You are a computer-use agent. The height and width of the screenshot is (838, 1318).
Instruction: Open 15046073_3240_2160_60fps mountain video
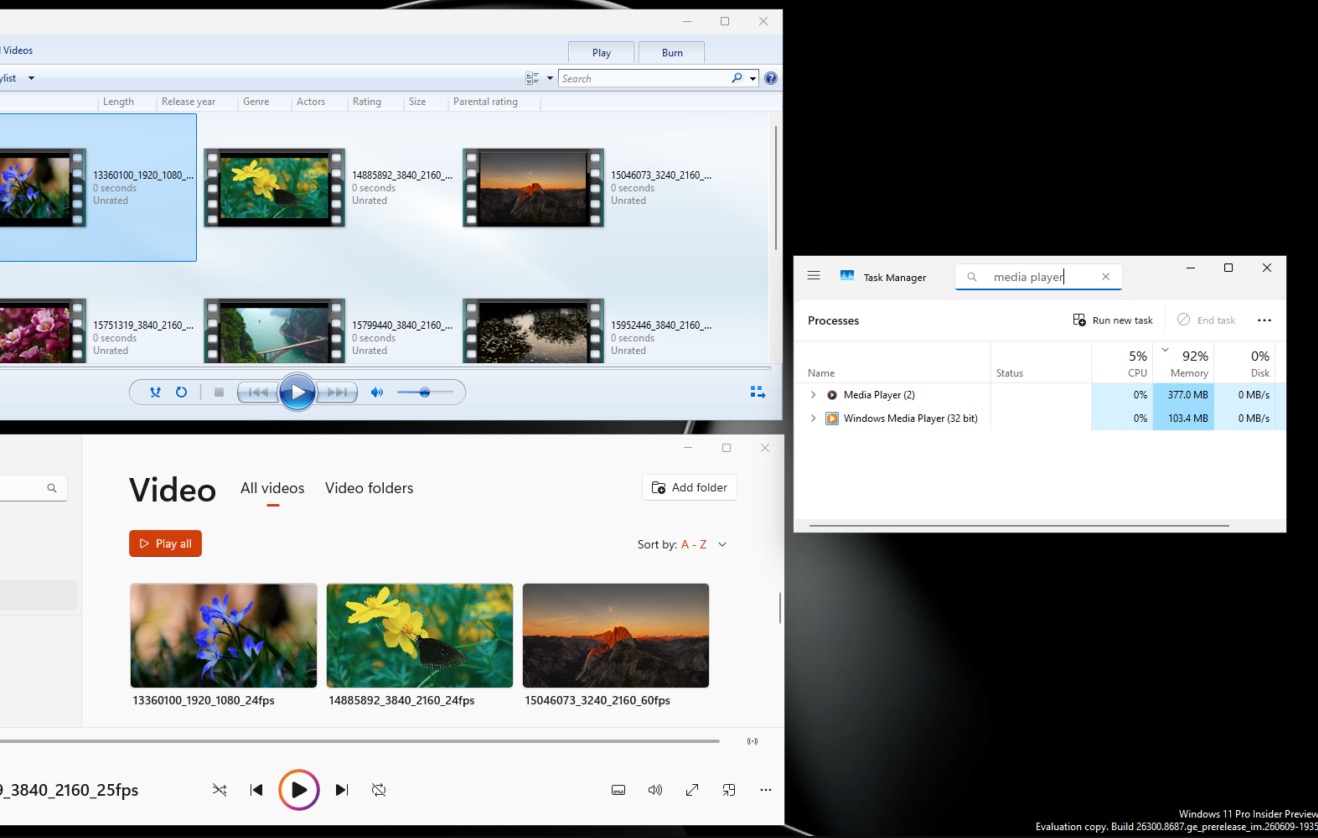pos(616,635)
